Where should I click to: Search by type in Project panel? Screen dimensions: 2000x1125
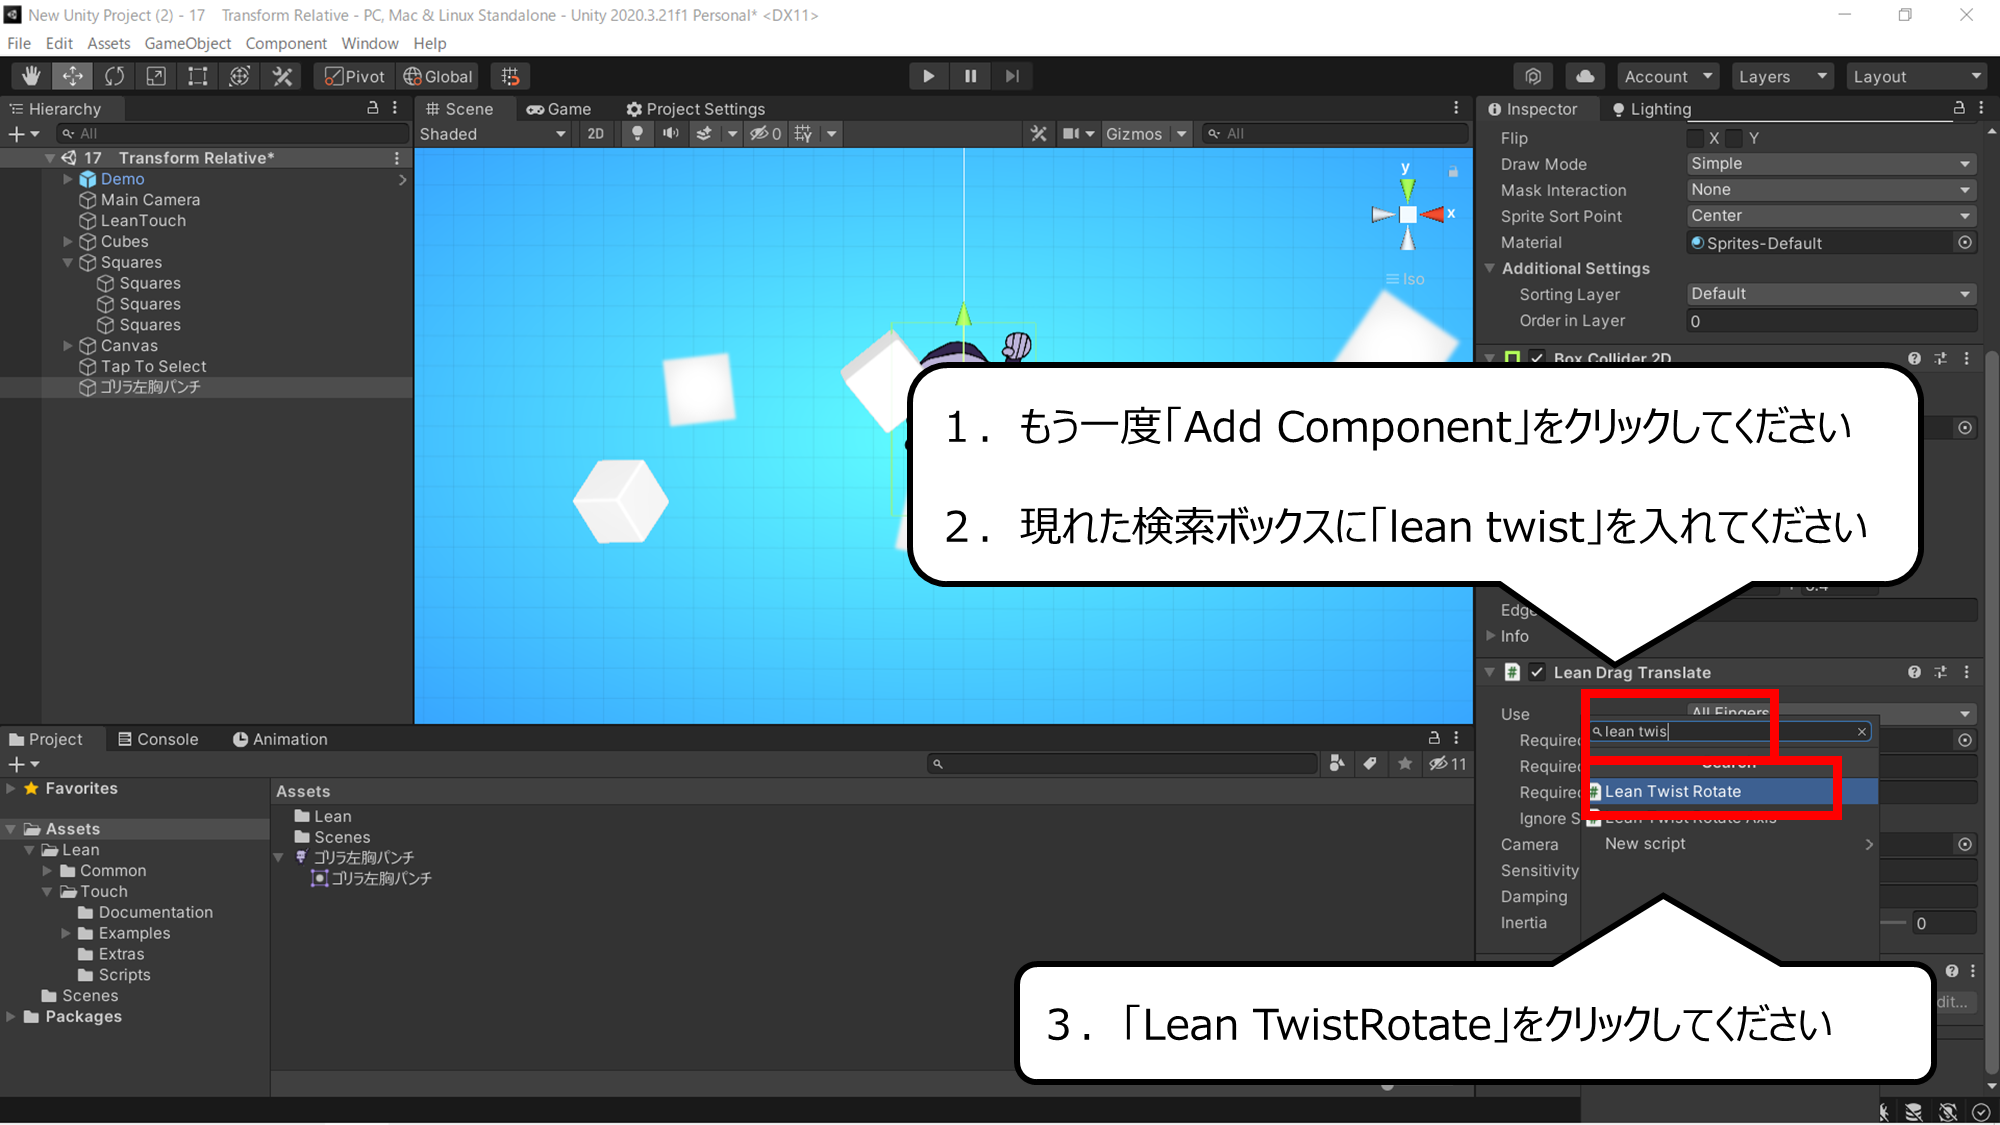(1337, 764)
